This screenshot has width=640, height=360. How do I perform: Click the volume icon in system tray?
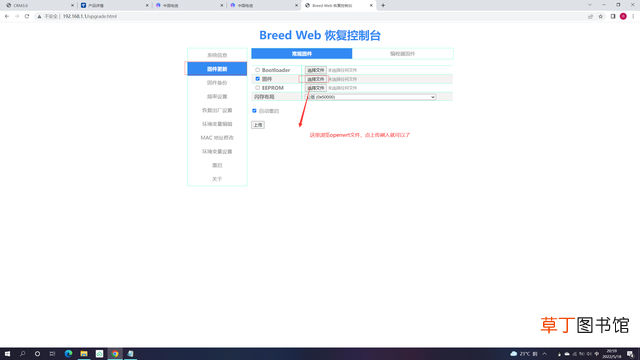pos(589,354)
